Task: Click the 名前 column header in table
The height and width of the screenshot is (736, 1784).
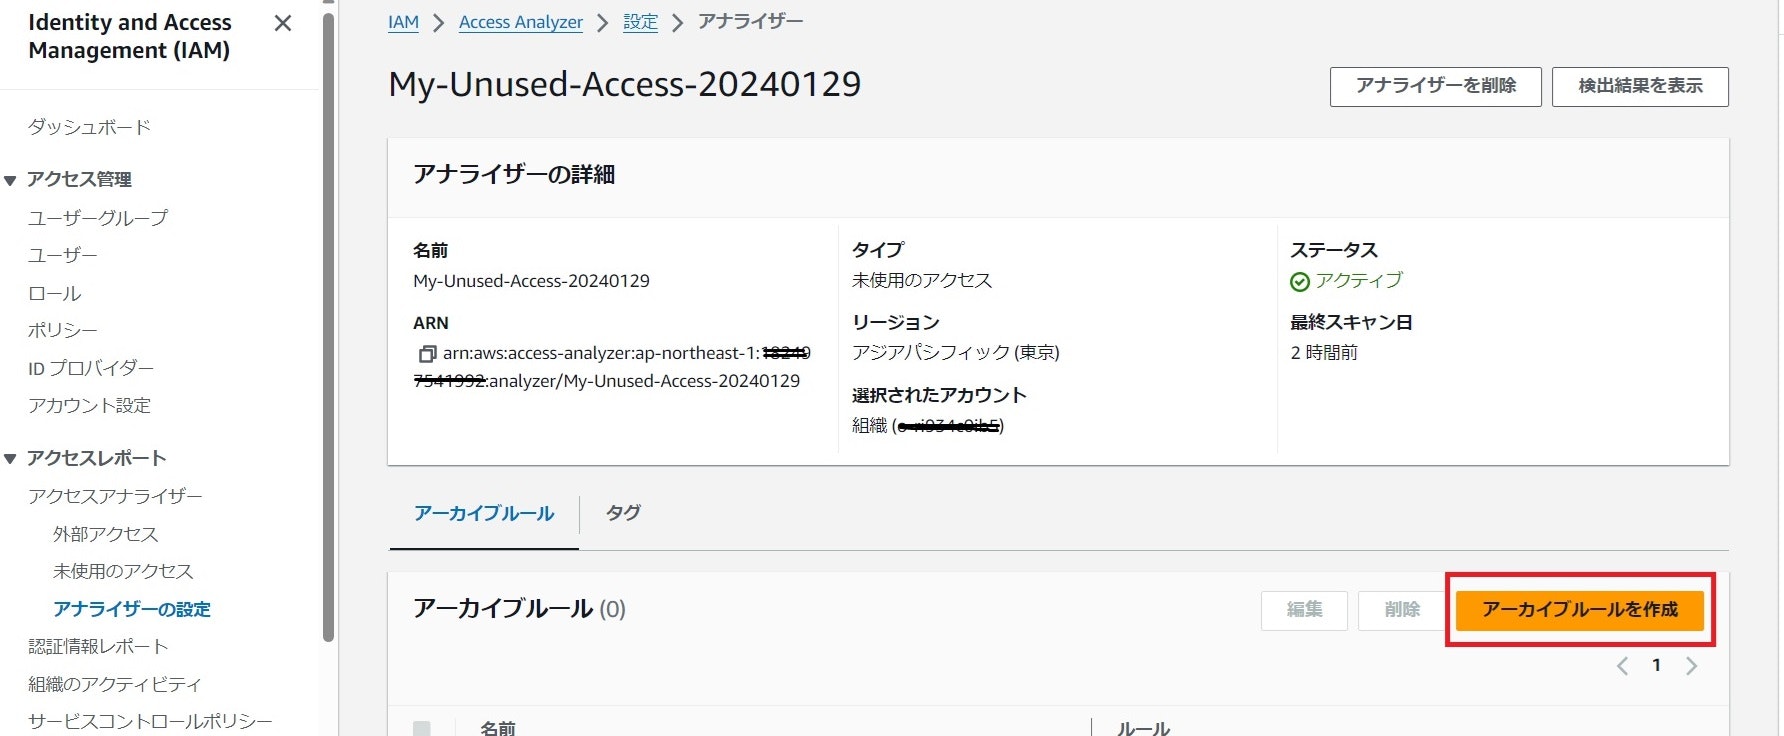Action: click(498, 728)
